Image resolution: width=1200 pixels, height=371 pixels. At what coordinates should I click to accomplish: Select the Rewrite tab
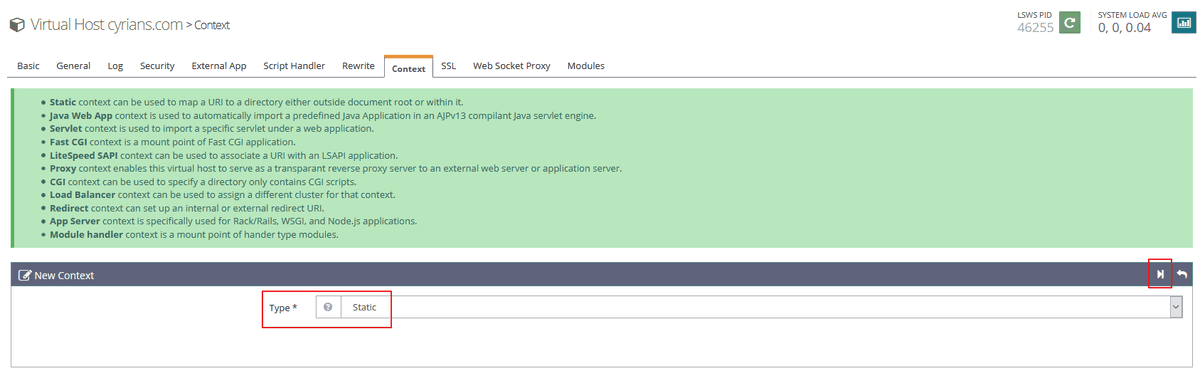358,66
